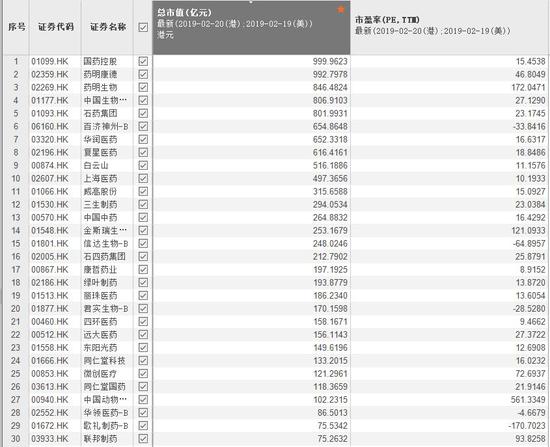Select security code 00512.HK
550x447 pixels.
50,334
